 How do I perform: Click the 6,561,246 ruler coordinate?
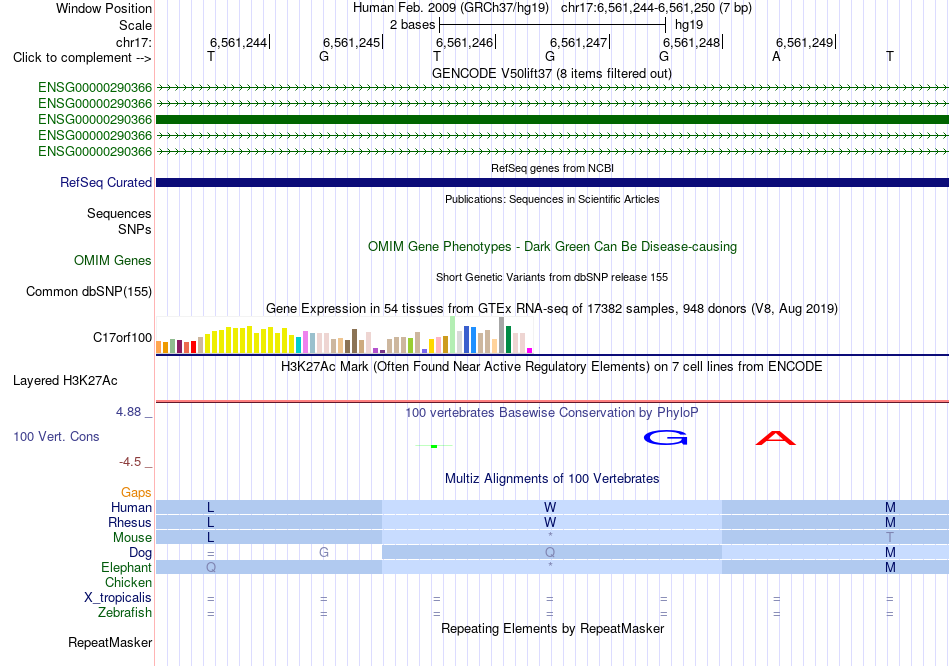click(x=465, y=42)
